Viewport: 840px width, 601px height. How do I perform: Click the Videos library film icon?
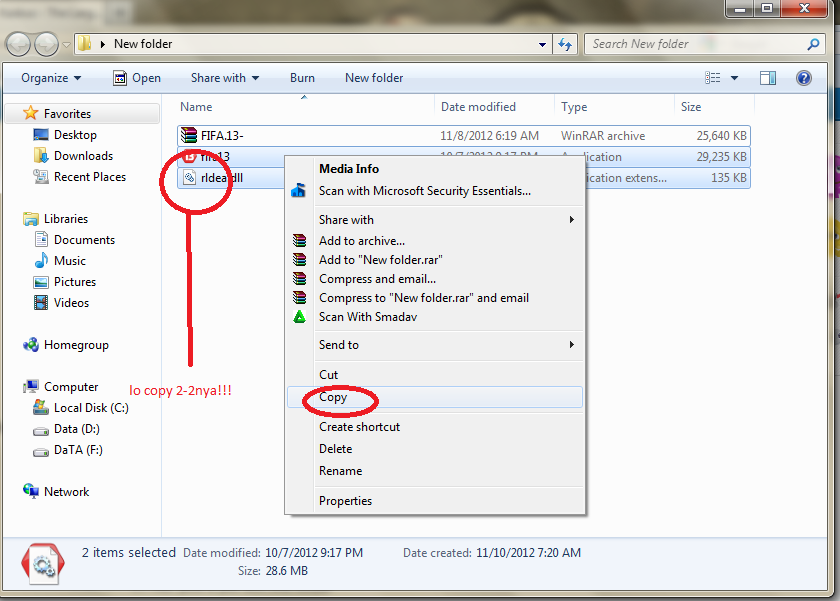click(41, 303)
